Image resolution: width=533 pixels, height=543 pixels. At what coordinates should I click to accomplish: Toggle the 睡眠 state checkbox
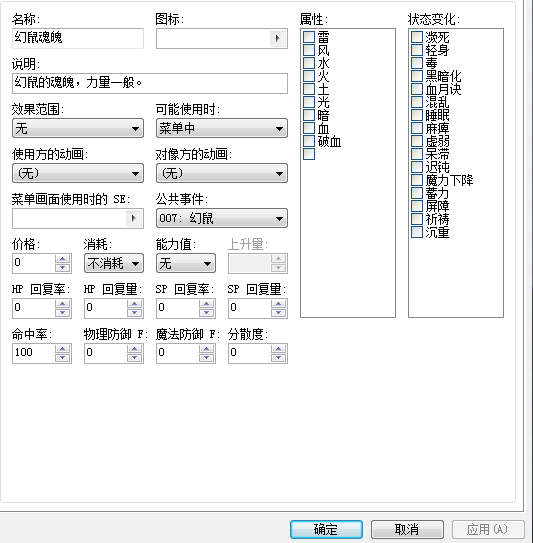[417, 115]
